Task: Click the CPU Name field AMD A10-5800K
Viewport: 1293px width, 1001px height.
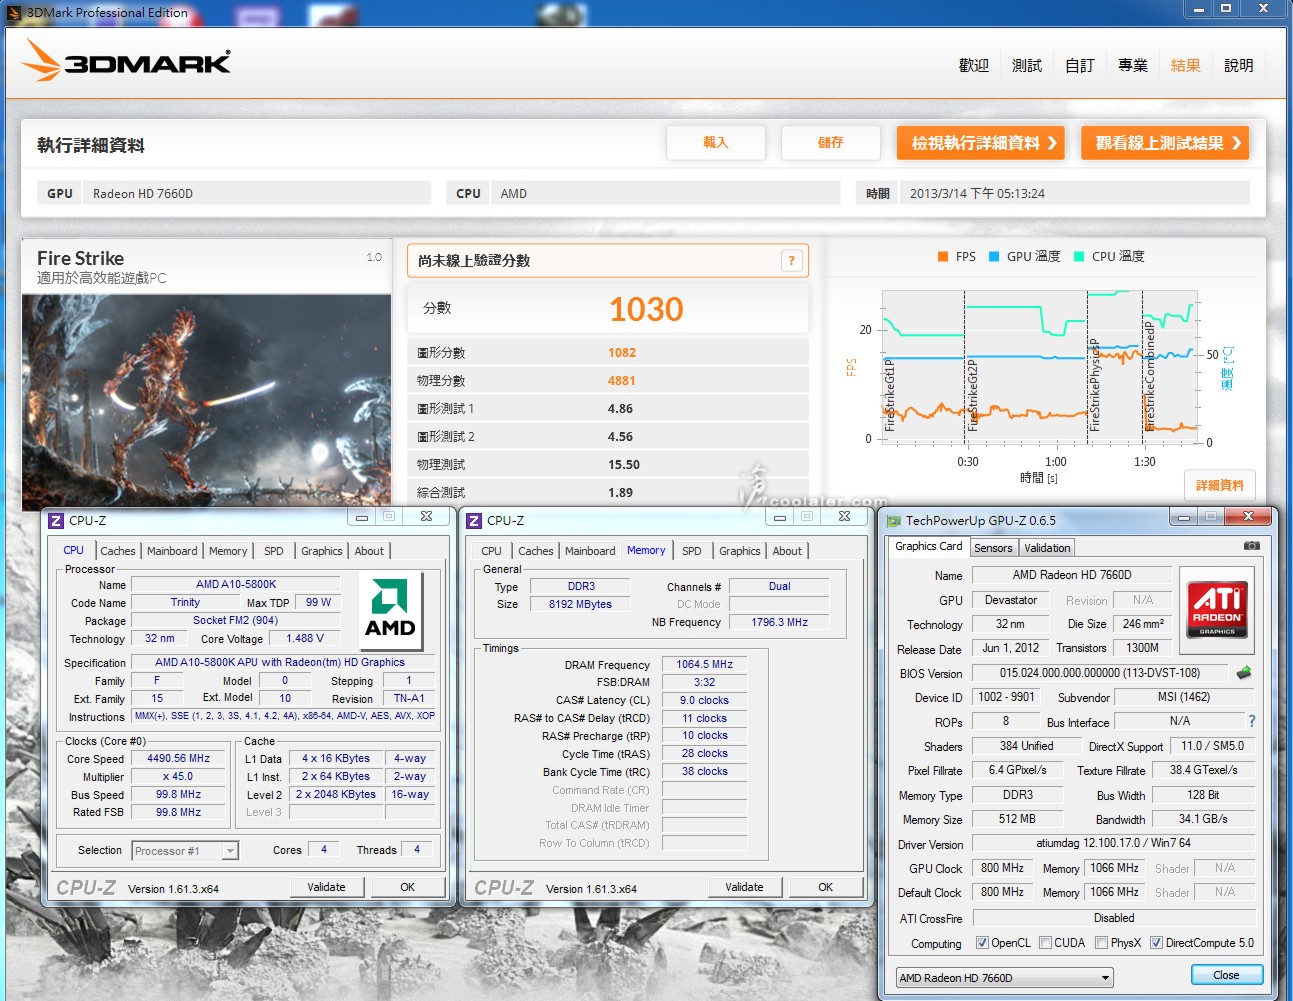Action: (236, 584)
